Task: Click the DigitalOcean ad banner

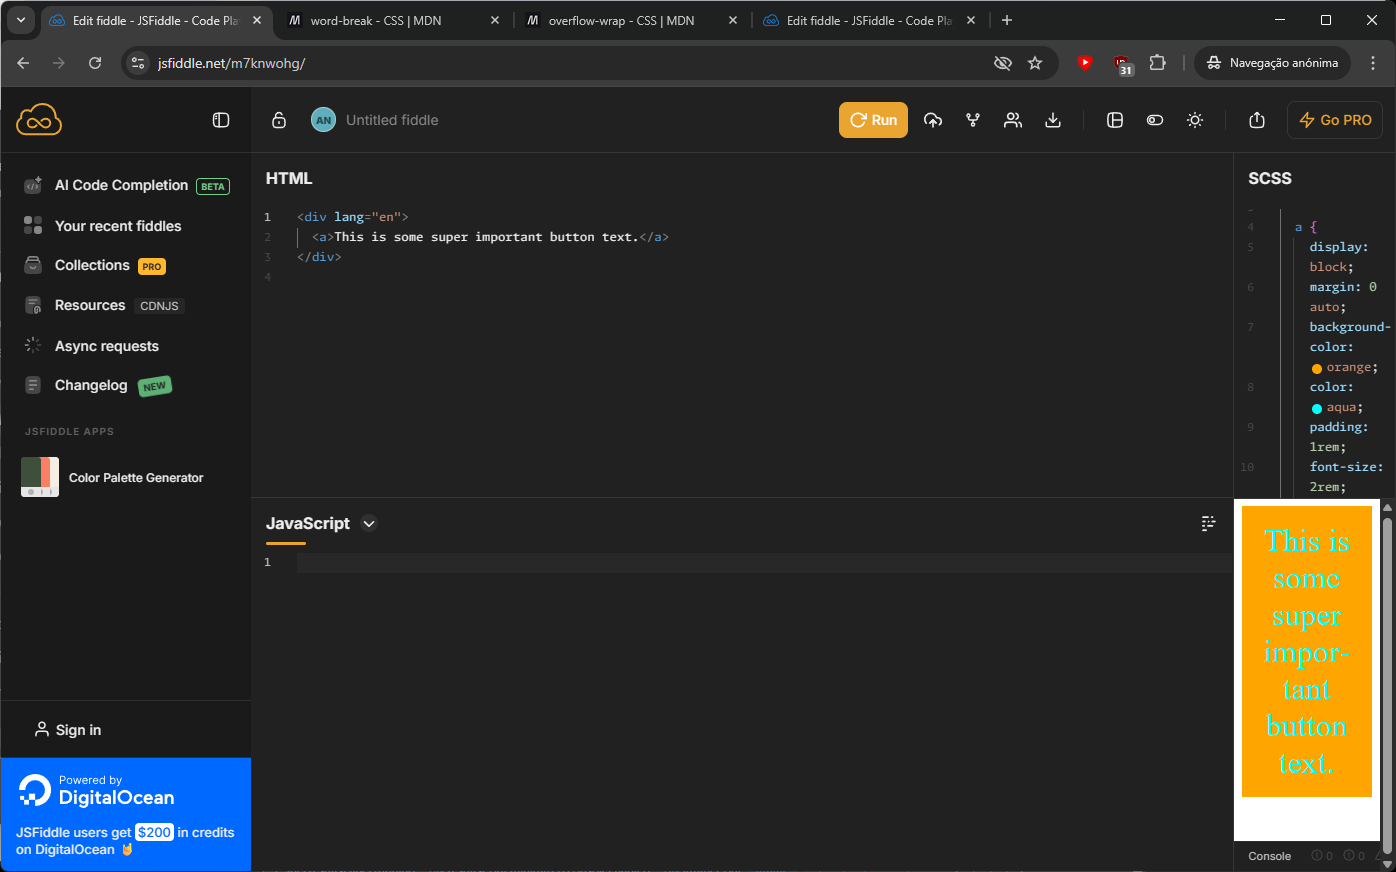Action: click(126, 814)
